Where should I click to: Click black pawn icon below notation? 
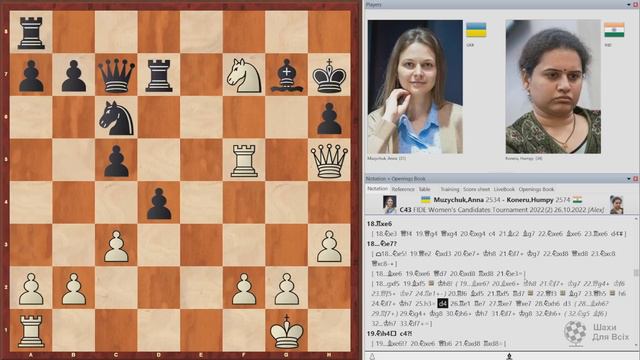point(509,357)
